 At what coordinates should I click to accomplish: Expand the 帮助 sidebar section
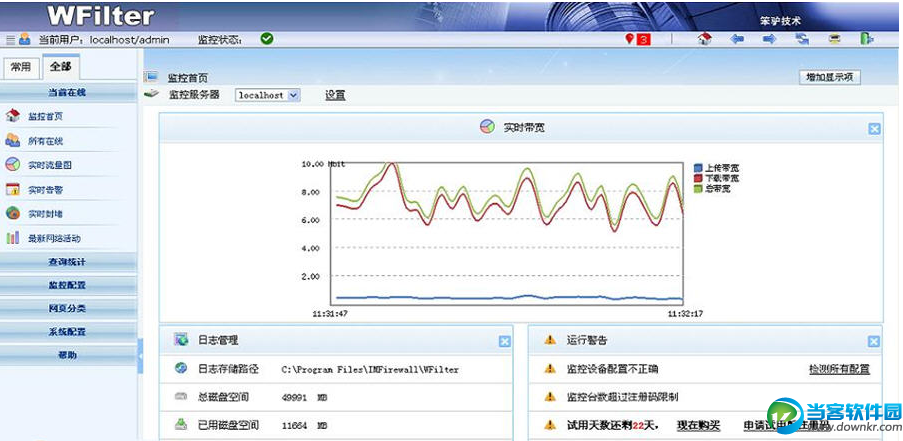(68, 356)
